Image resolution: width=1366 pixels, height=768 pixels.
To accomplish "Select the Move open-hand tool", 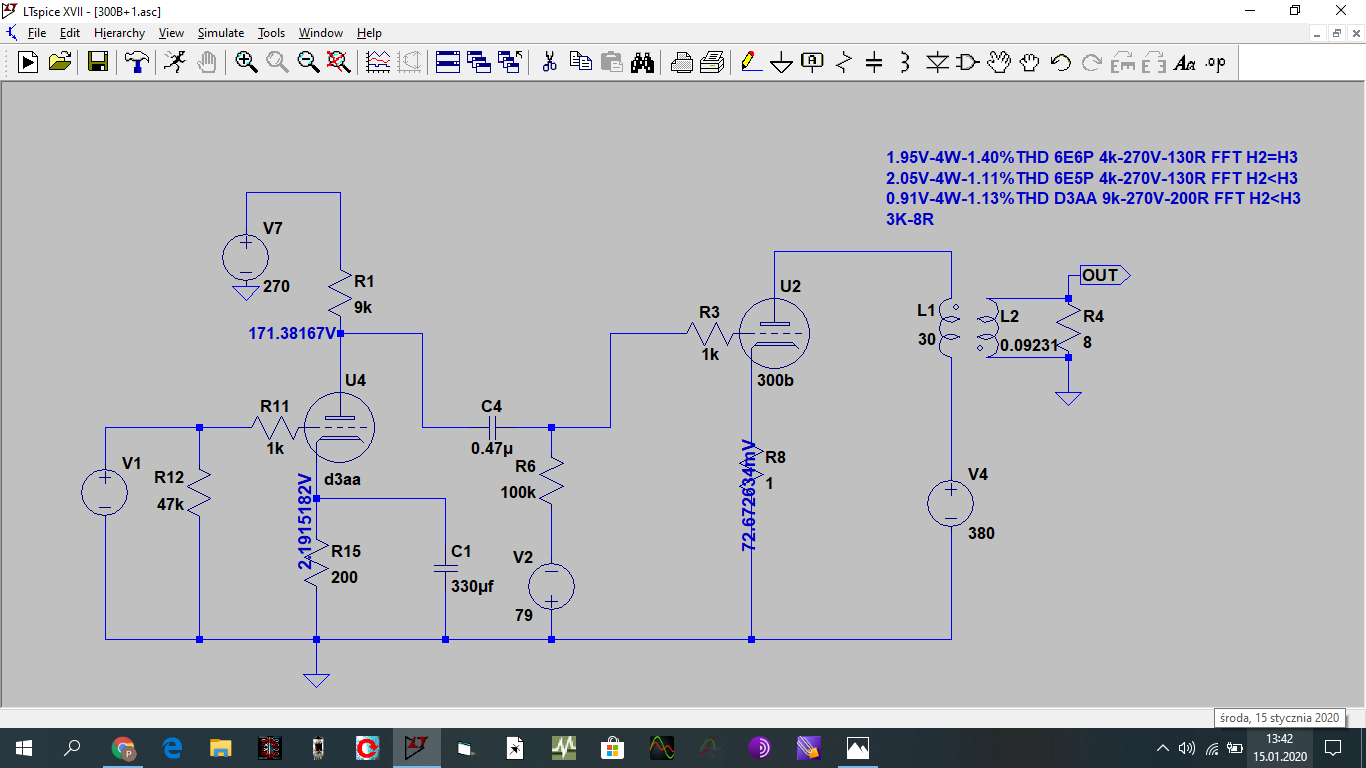I will tap(999, 62).
